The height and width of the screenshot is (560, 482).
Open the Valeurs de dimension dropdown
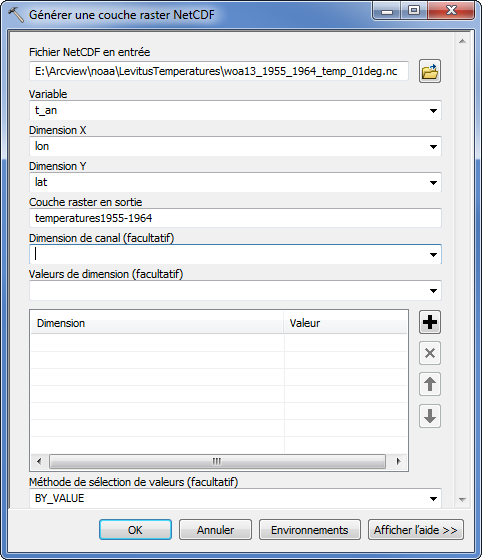pyautogui.click(x=433, y=291)
